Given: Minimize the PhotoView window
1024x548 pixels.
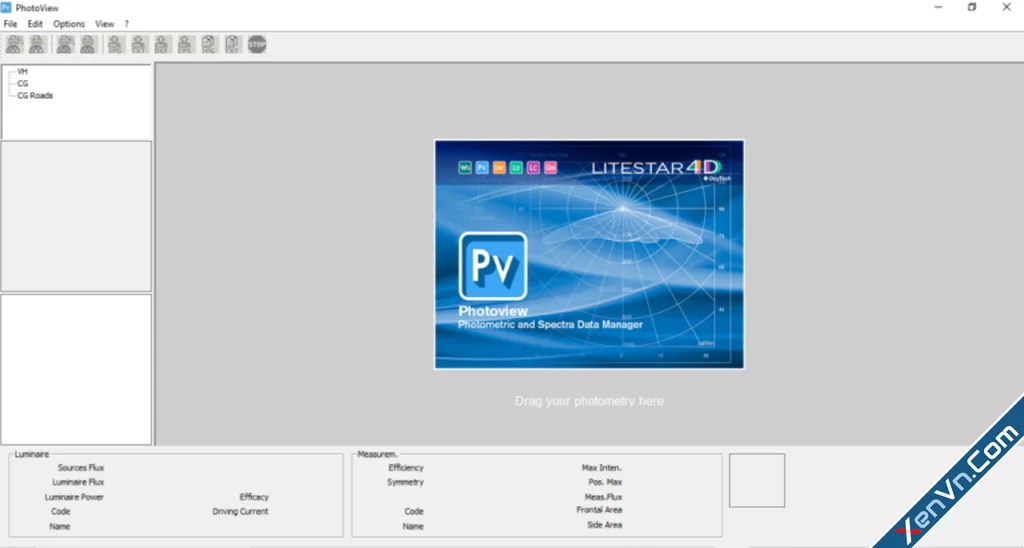Looking at the screenshot, I should click(938, 7).
